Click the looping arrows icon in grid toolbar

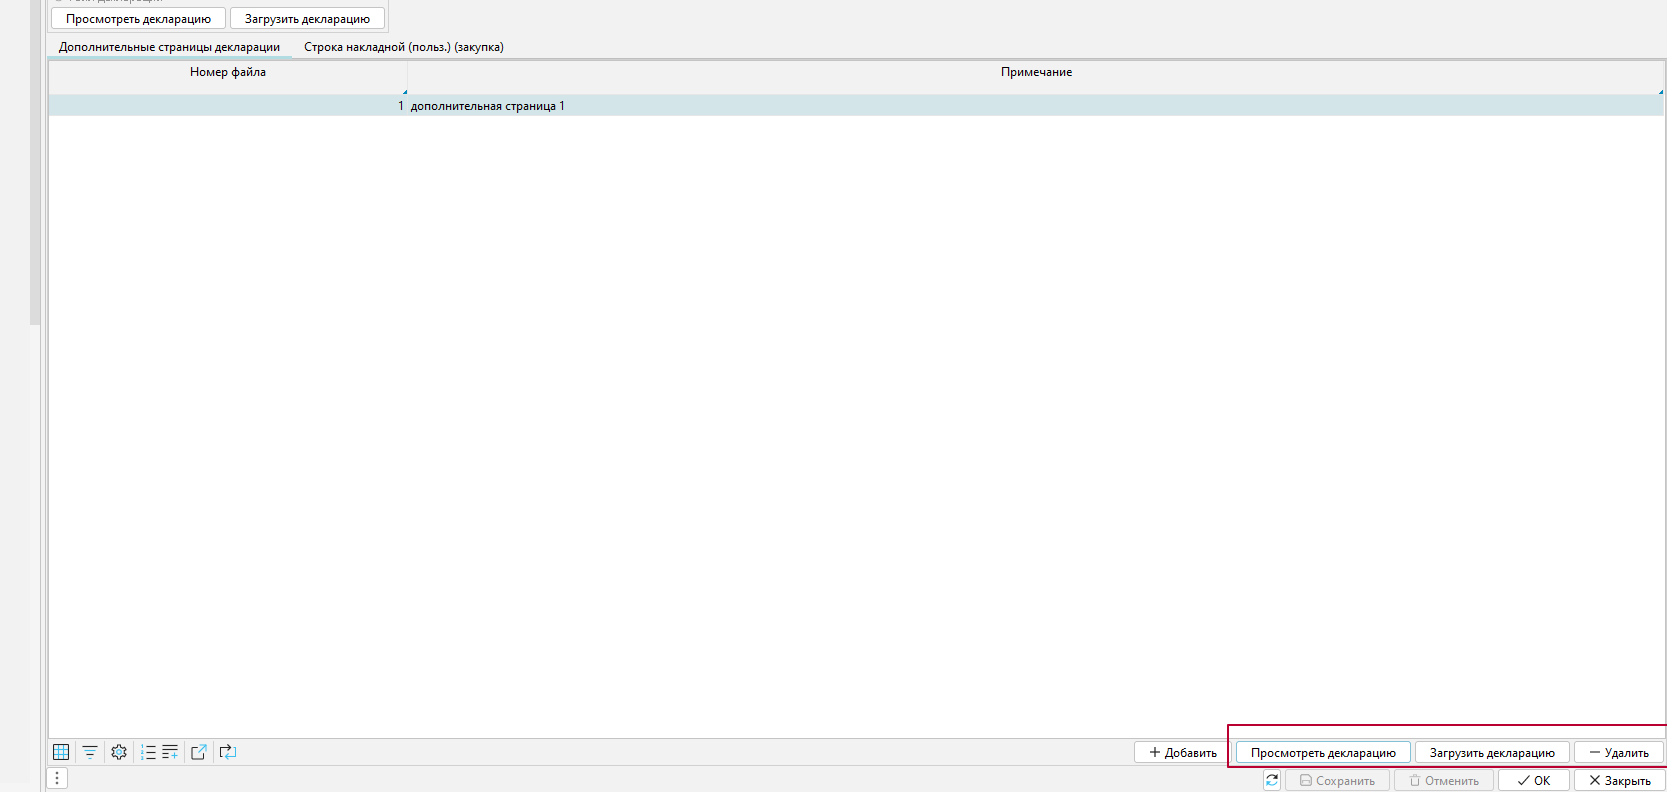pos(228,752)
